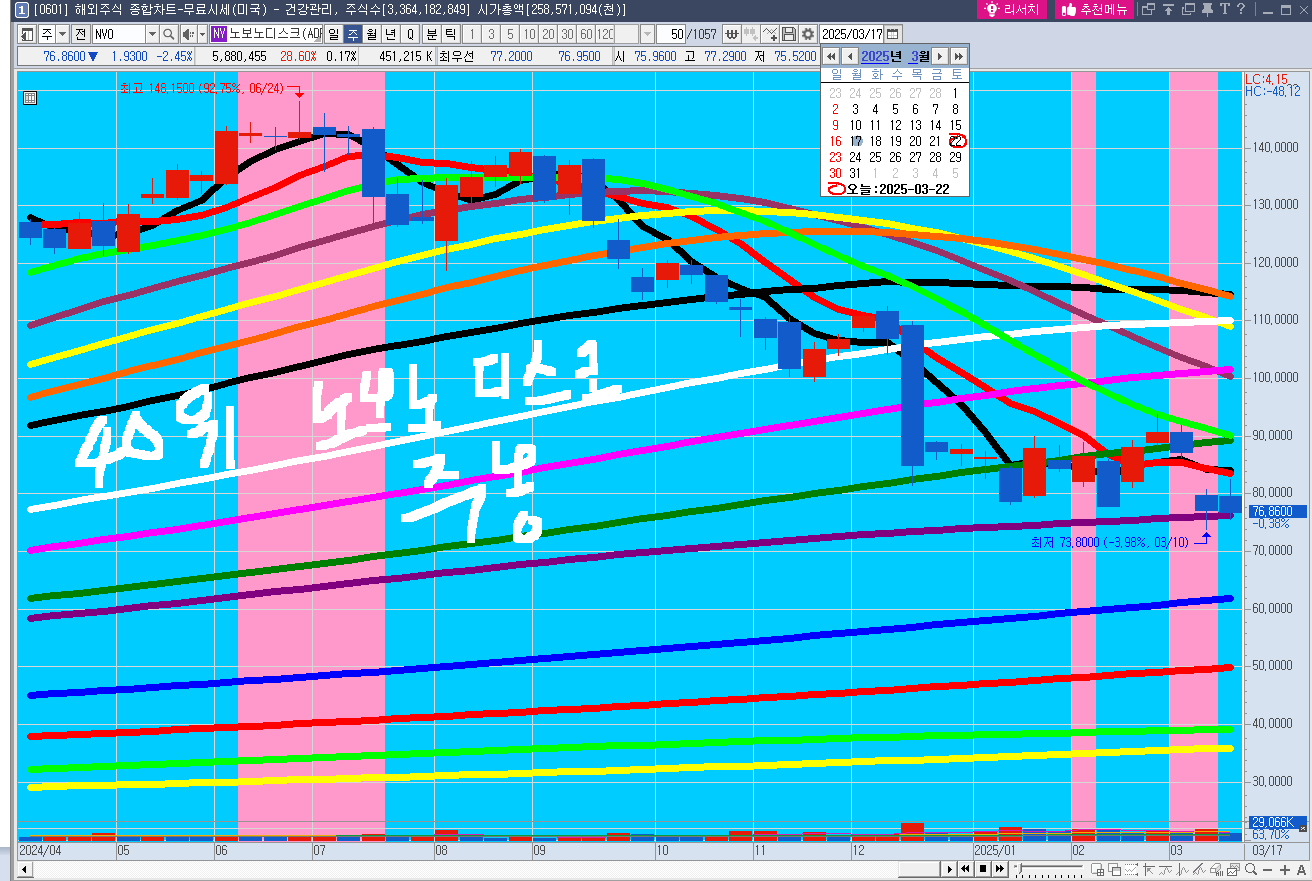Select the 년 yearly chart period
The width and height of the screenshot is (1312, 881).
coord(390,34)
